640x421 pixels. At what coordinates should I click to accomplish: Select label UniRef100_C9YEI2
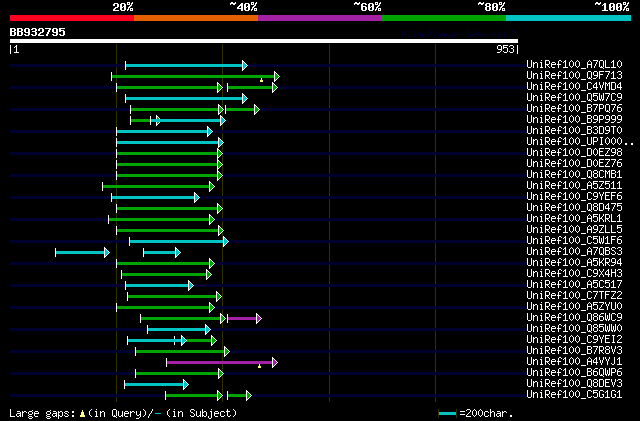click(574, 340)
